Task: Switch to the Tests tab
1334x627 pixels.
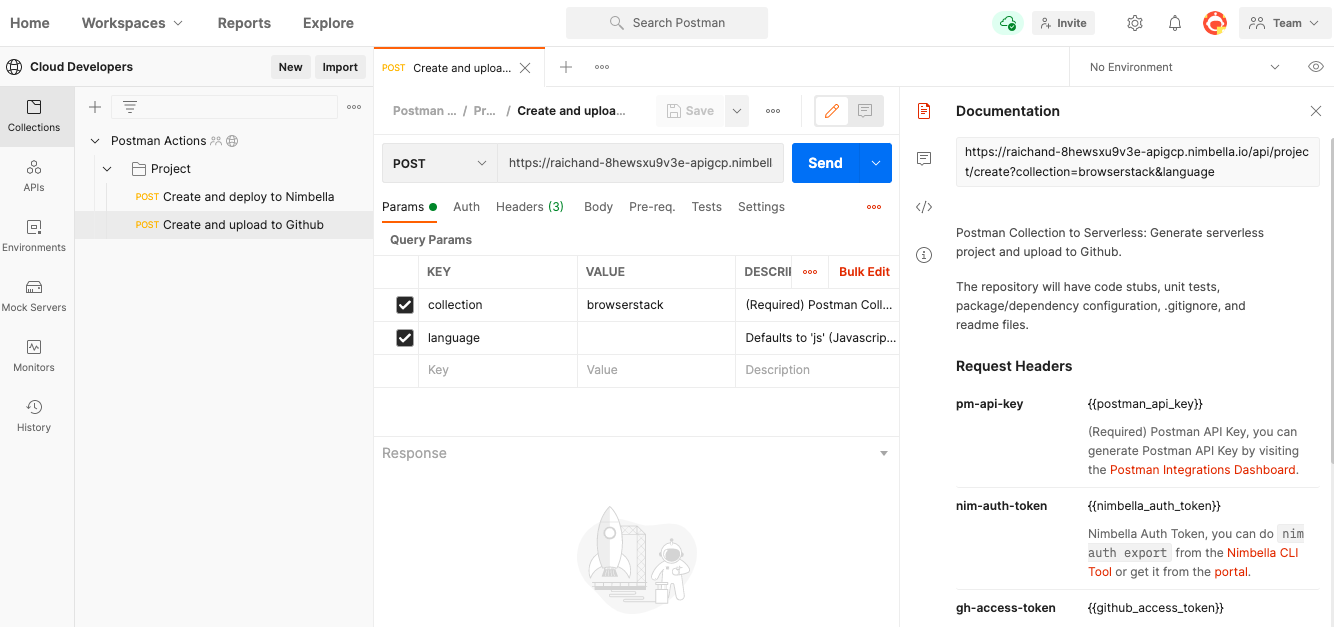Action: coord(706,207)
